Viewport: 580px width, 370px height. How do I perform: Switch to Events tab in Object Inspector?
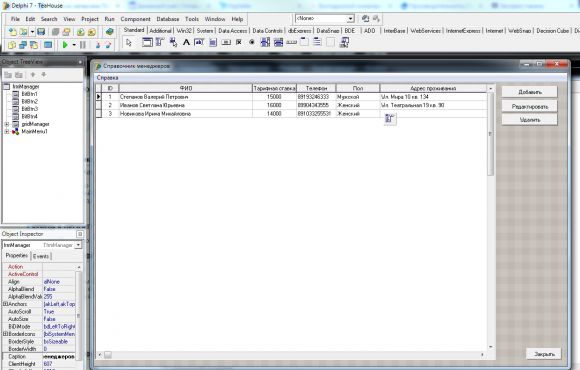pyautogui.click(x=41, y=256)
